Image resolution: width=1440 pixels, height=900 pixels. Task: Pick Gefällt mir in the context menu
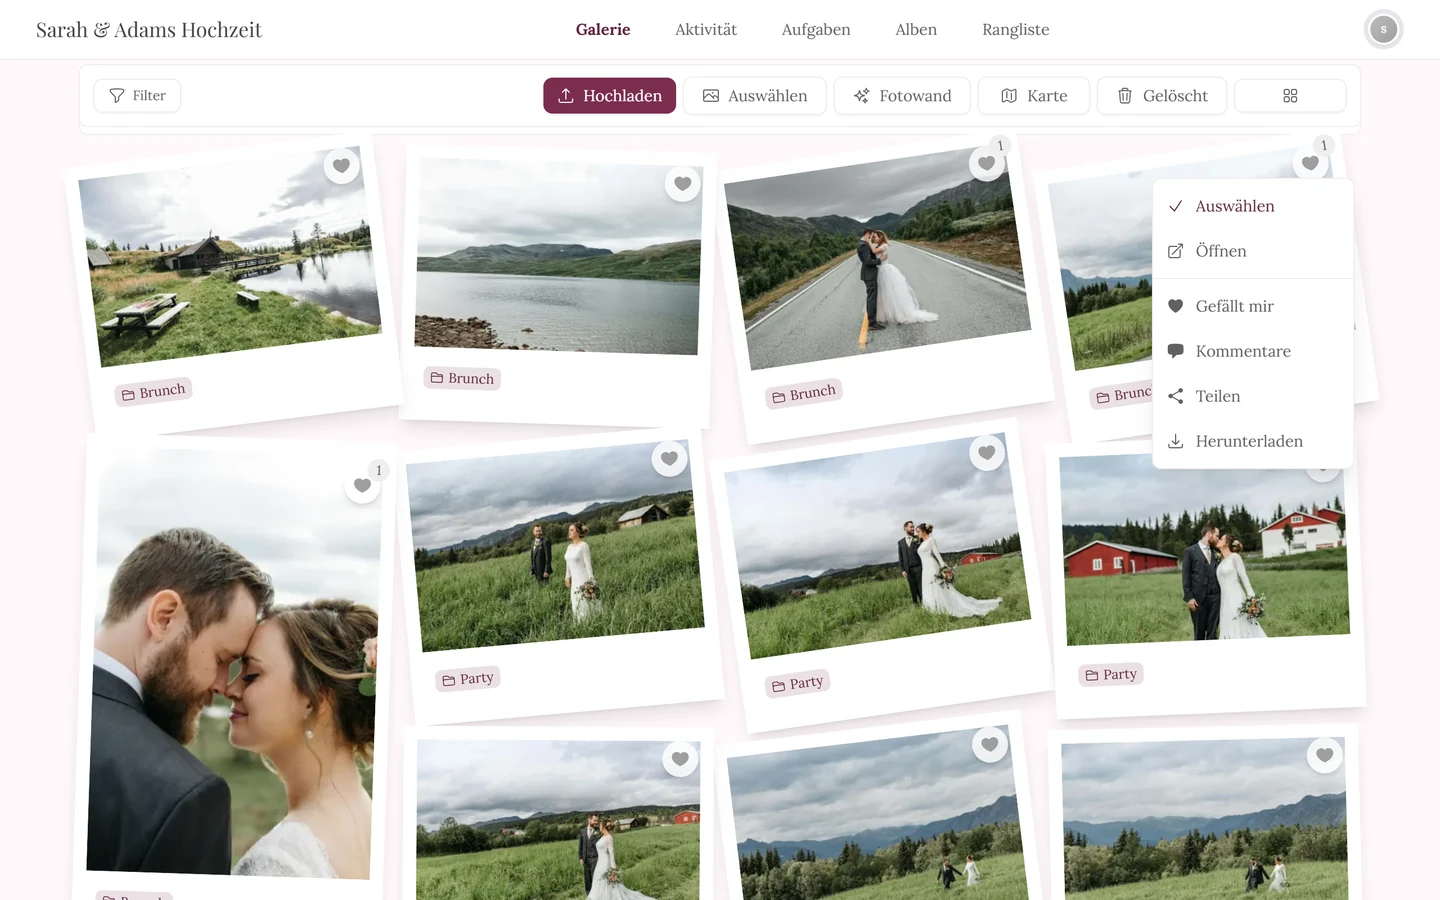pos(1253,306)
